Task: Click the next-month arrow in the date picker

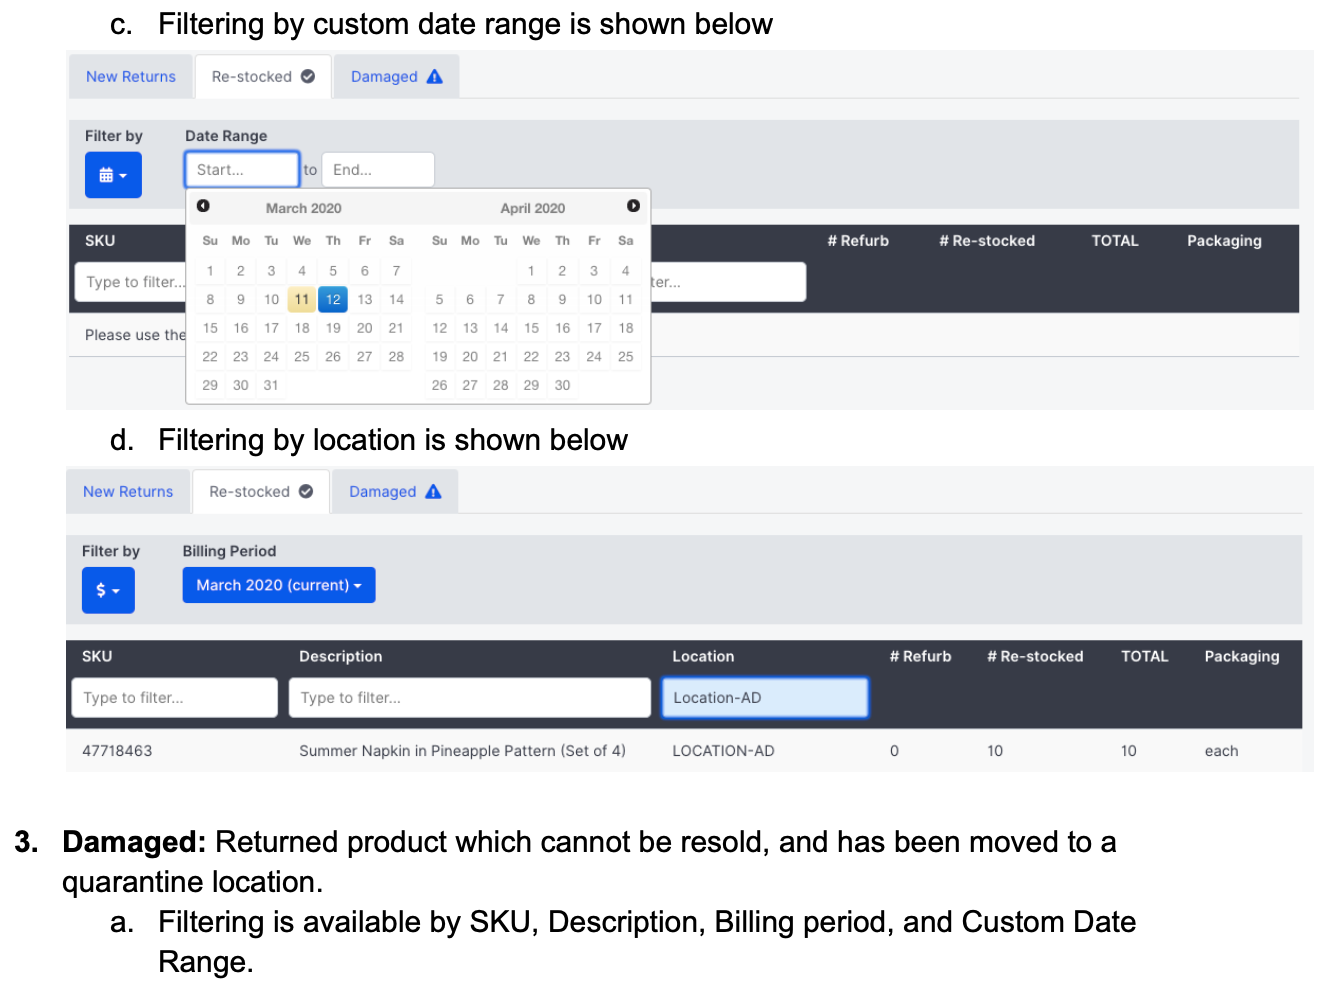Action: click(633, 205)
